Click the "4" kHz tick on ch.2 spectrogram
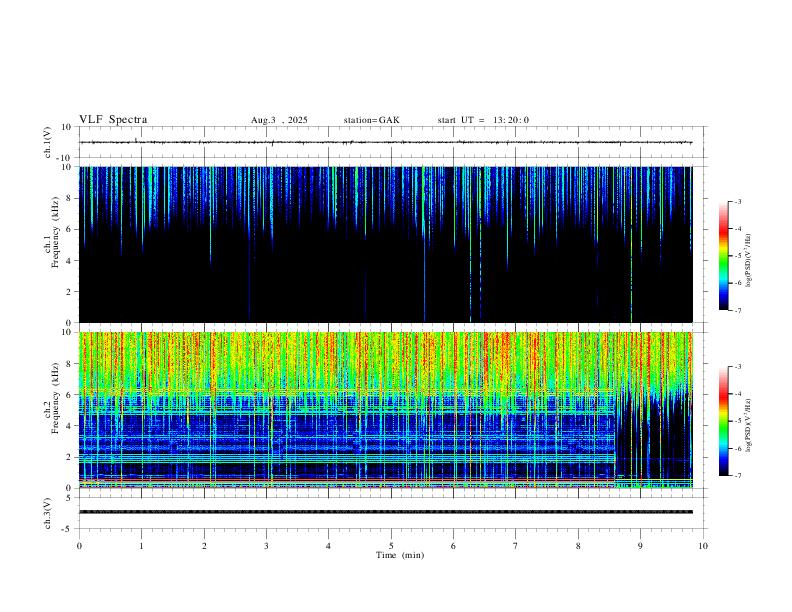Viewport: 792px width, 612px height. (x=69, y=426)
